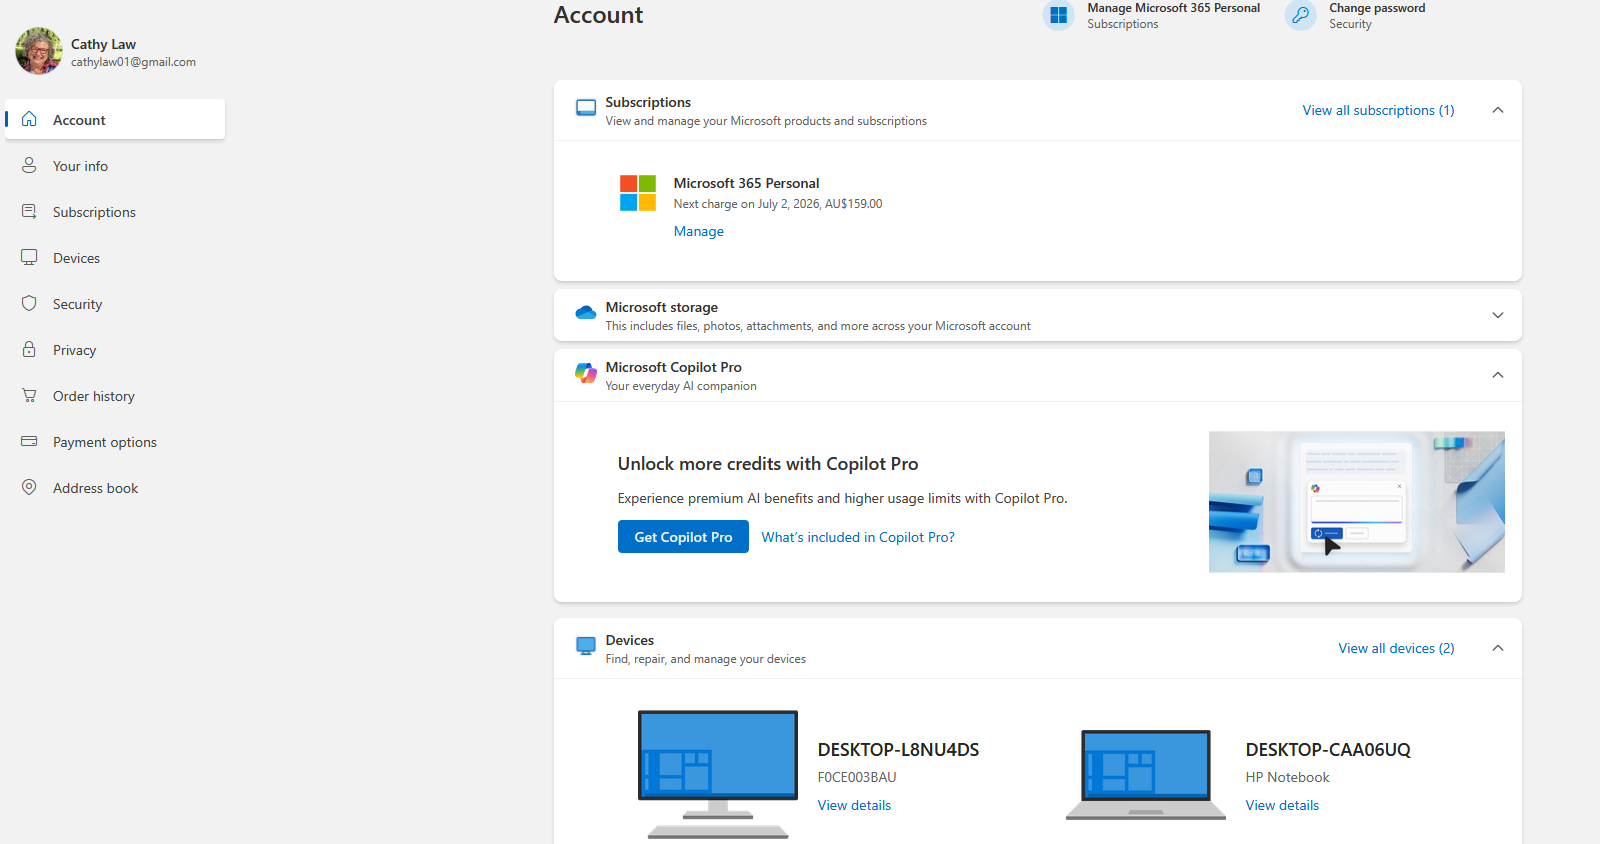Open Payment options in the sidebar
The image size is (1600, 844).
115,442
